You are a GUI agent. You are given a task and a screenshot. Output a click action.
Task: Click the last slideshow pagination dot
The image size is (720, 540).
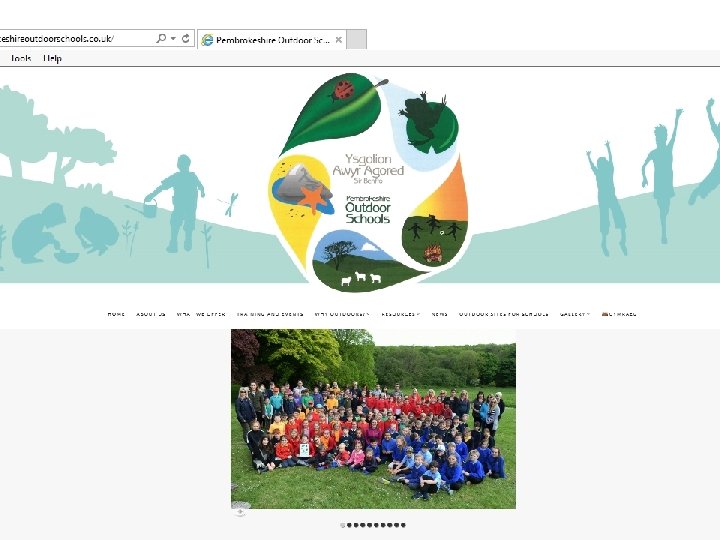point(403,525)
